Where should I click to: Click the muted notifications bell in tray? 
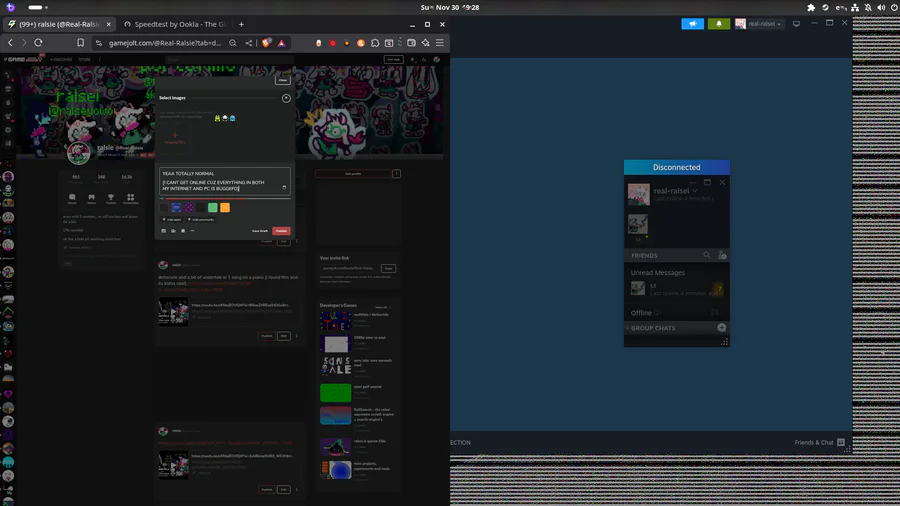[868, 7]
